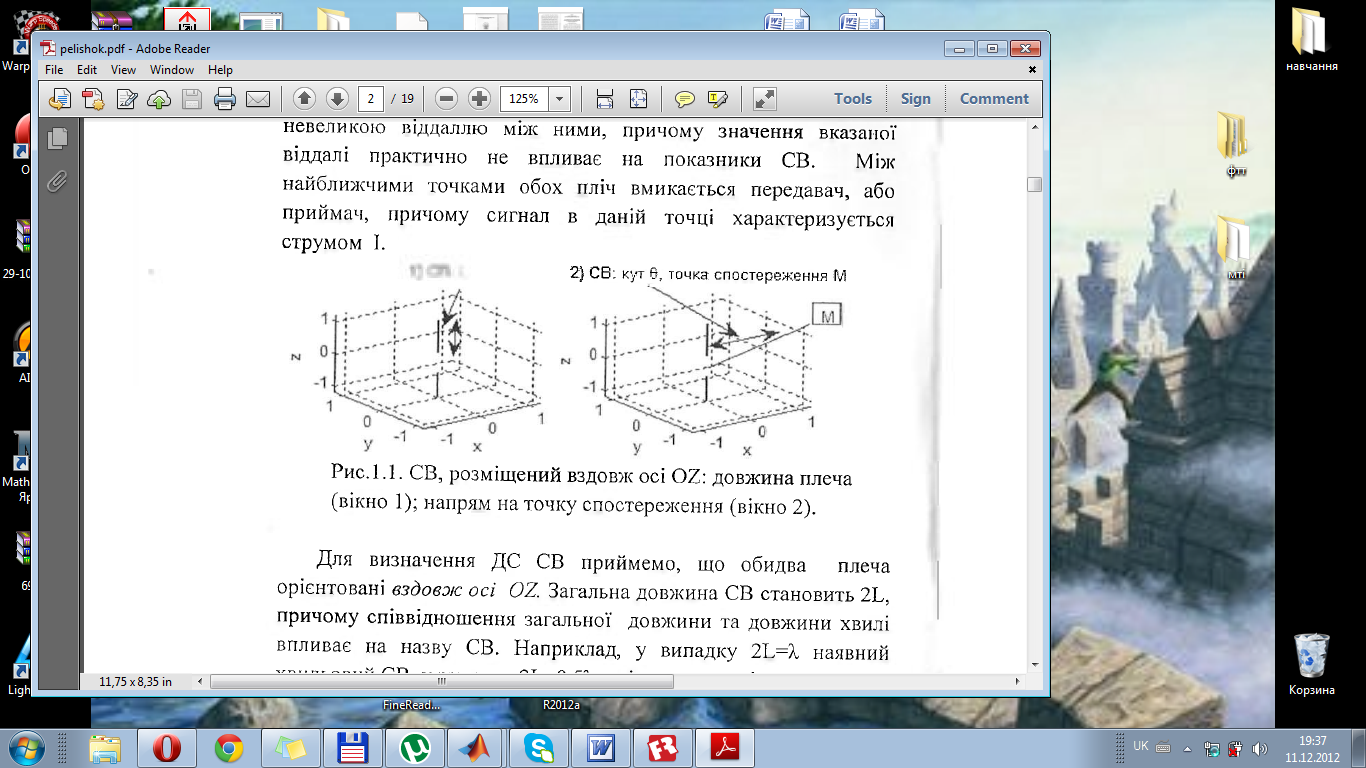1366x768 pixels.
Task: Click the fit width scrolling mode icon
Action: click(604, 99)
